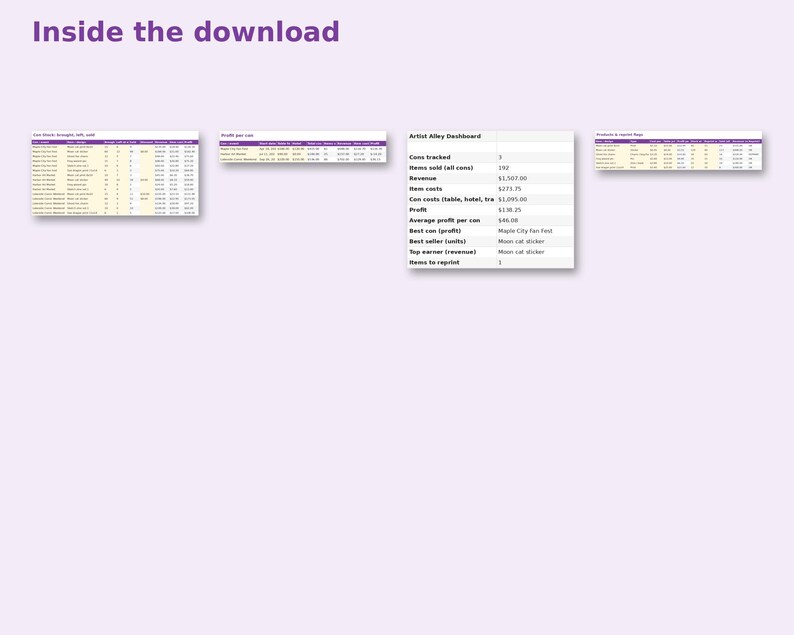The width and height of the screenshot is (794, 635).
Task: Click the 'Con Stock: brought, left, sold' title
Action: click(x=64, y=135)
